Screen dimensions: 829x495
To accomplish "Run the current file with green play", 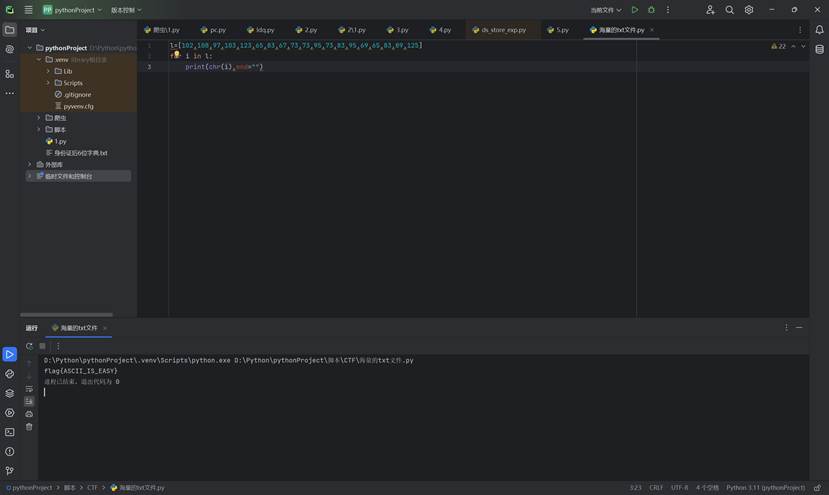I will 634,10.
